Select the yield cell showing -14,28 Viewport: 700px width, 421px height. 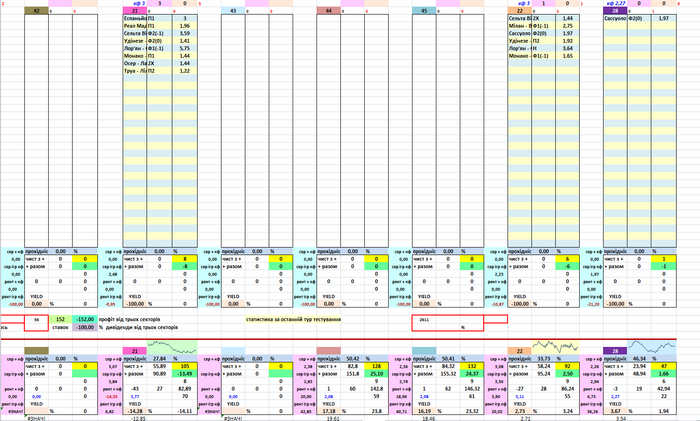coord(135,411)
